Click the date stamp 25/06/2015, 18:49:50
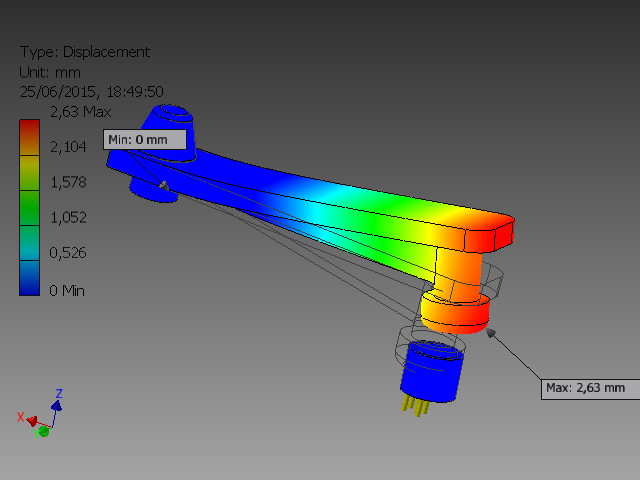 tap(91, 91)
